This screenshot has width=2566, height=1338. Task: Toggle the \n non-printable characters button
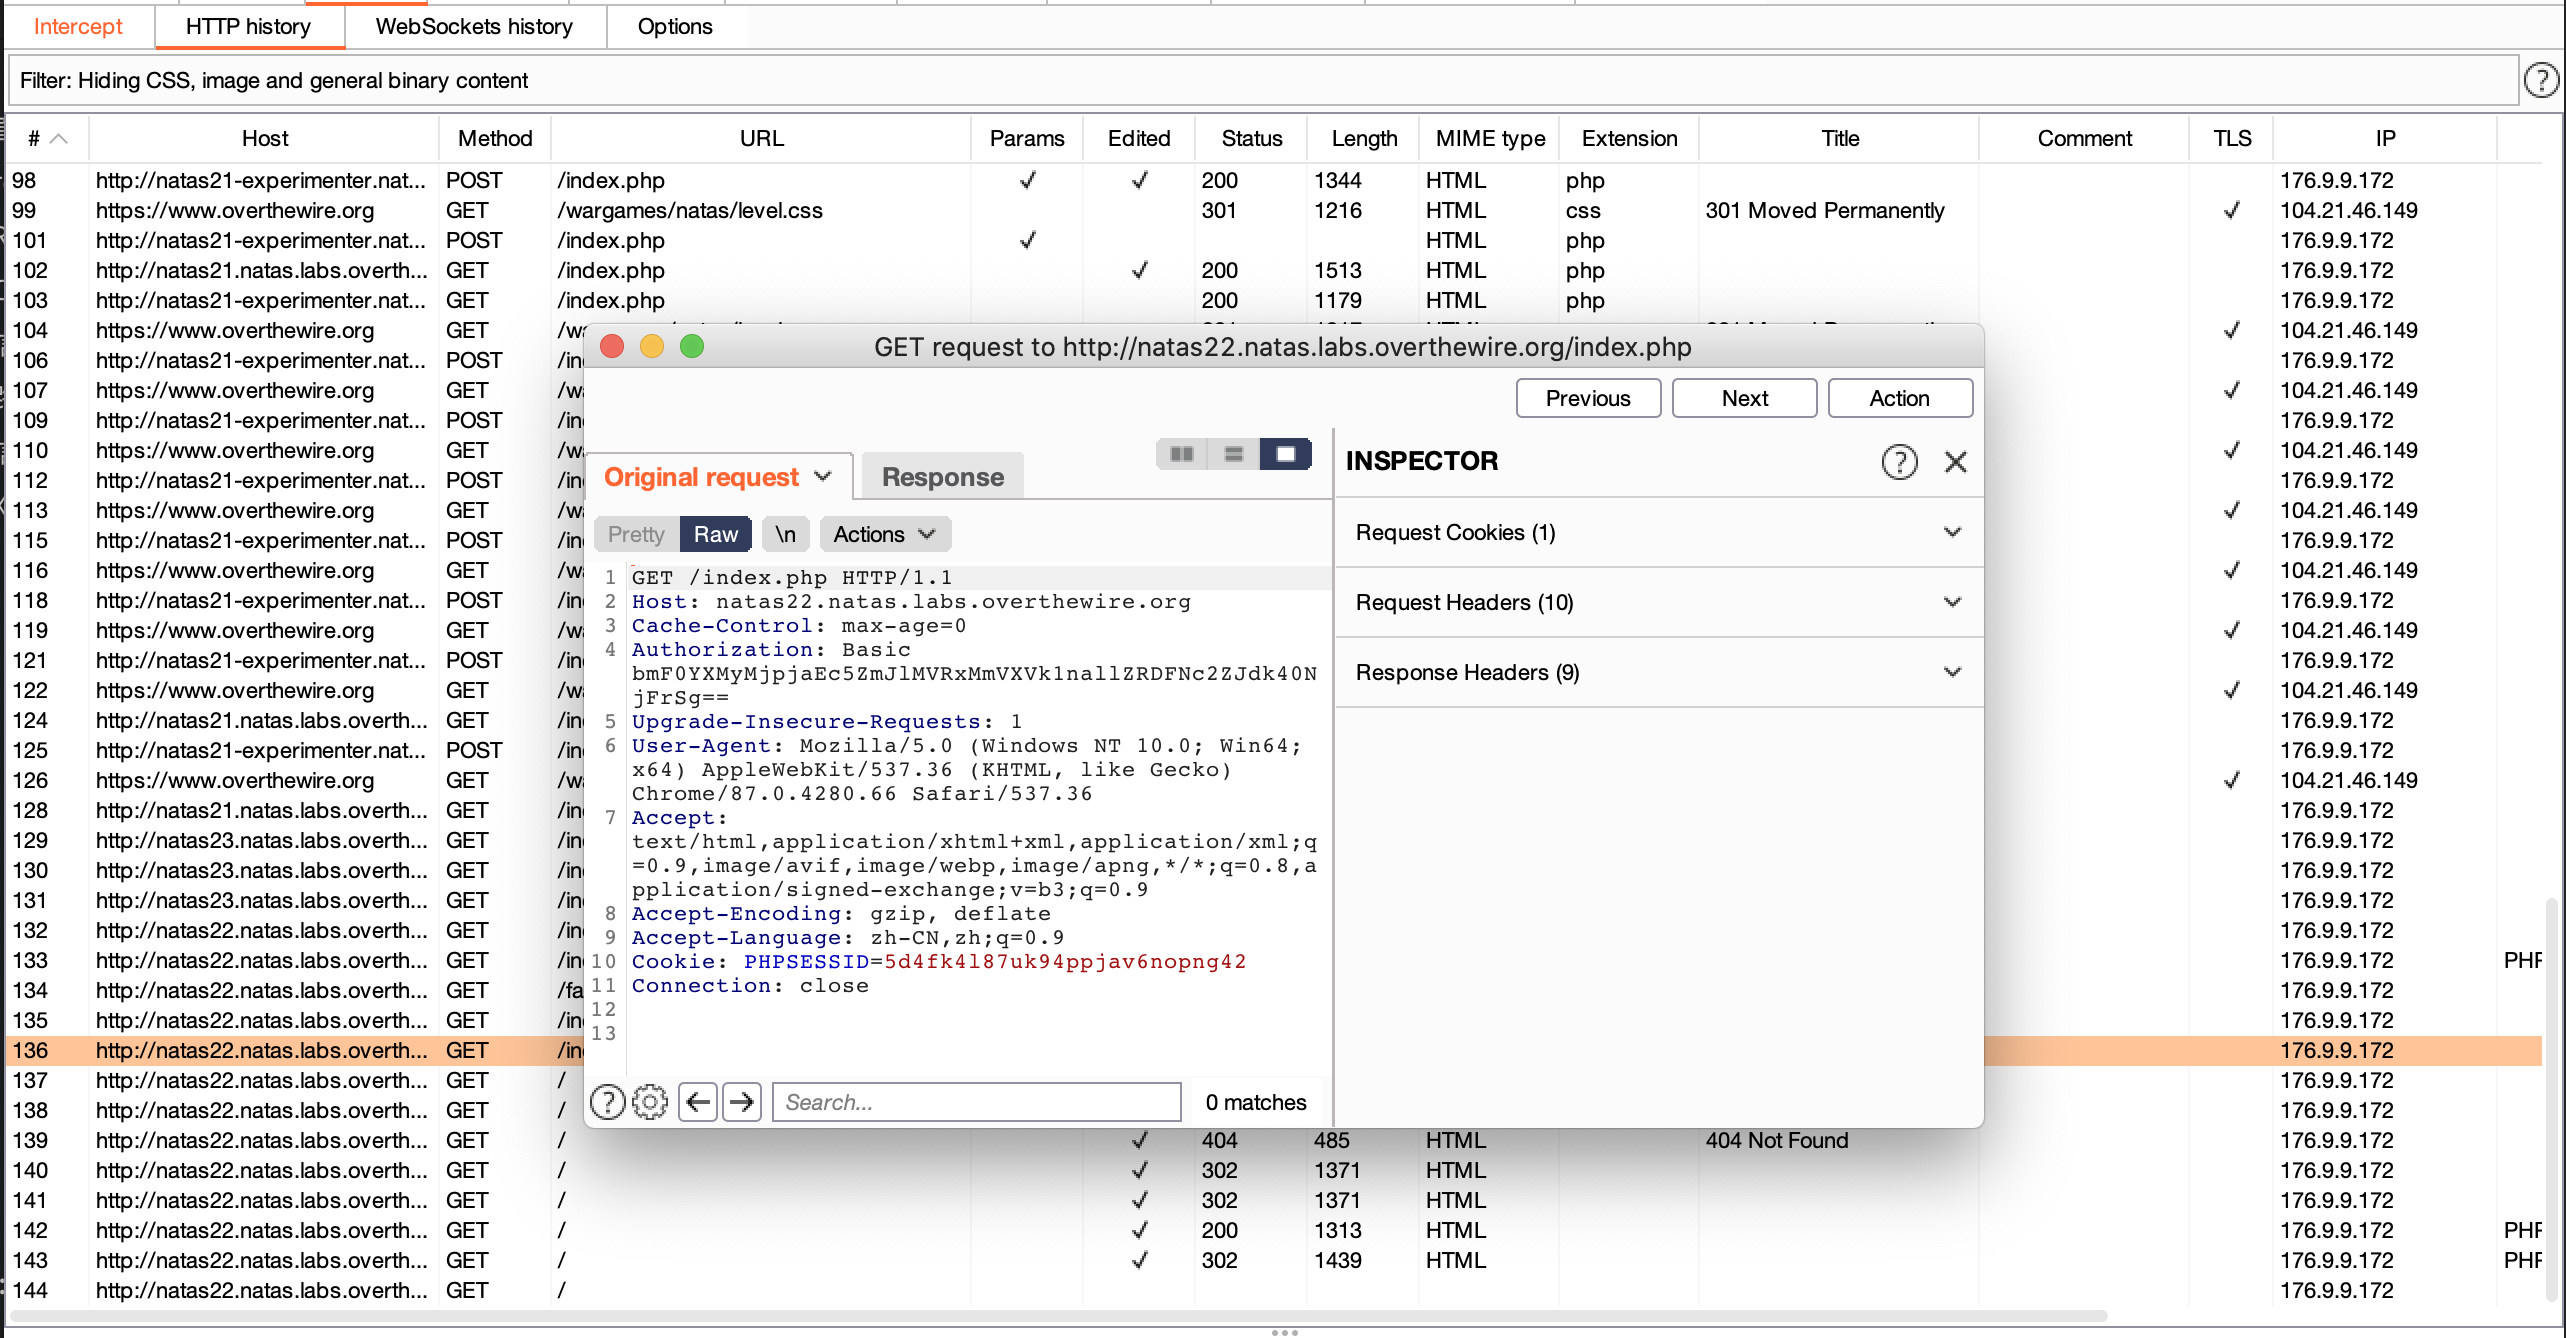coord(786,534)
